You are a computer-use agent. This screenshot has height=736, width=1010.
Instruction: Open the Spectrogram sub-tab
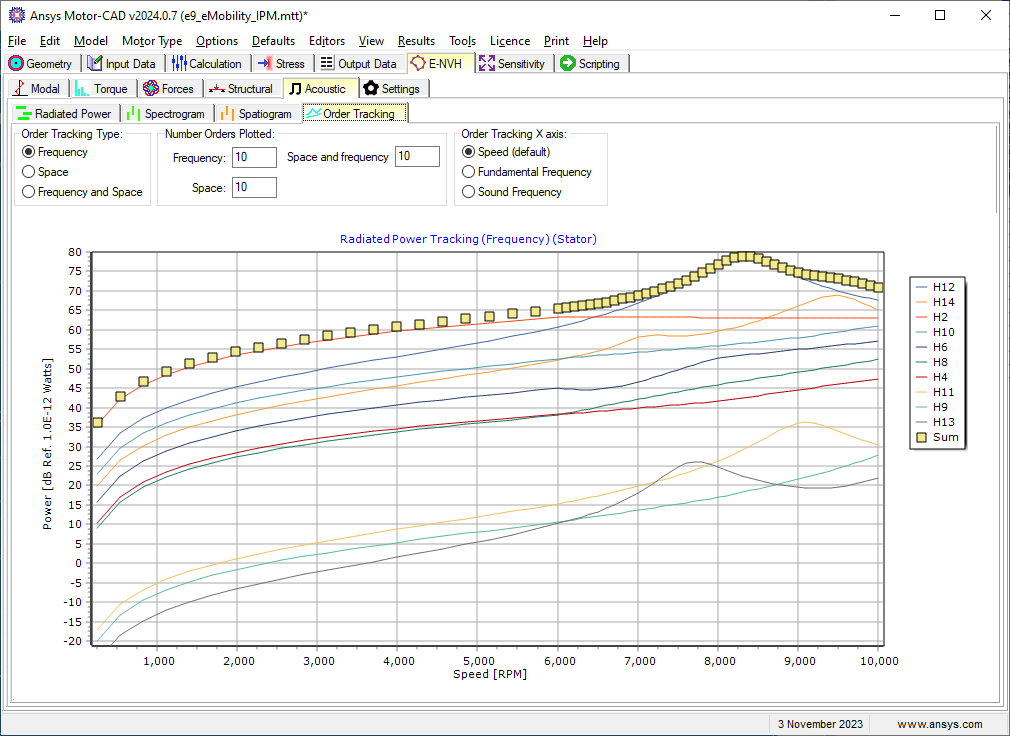tap(167, 113)
